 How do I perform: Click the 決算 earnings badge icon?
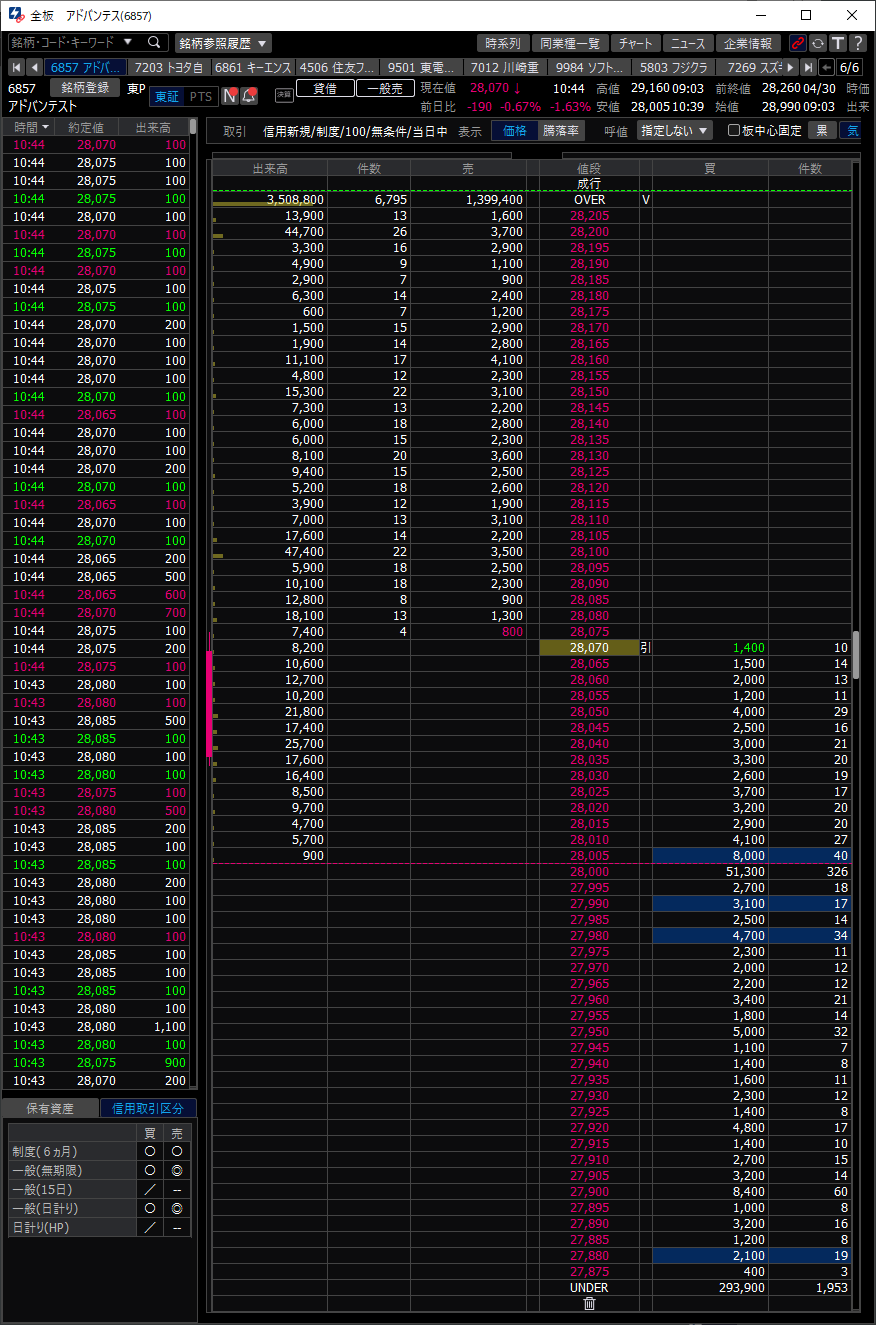[x=283, y=96]
